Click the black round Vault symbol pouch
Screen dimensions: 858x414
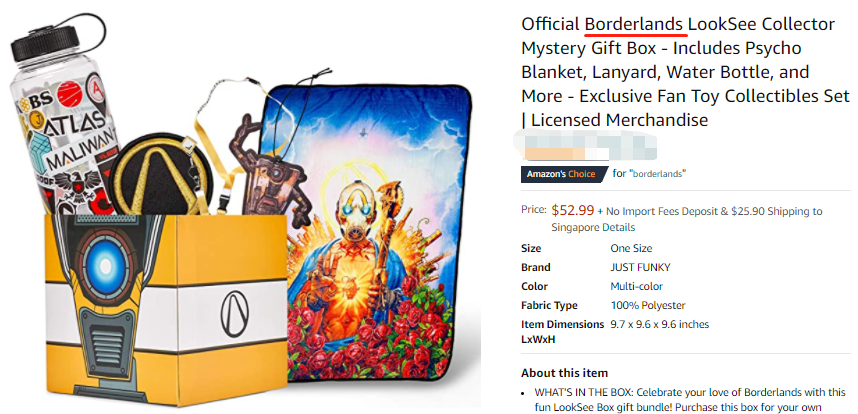pos(160,174)
